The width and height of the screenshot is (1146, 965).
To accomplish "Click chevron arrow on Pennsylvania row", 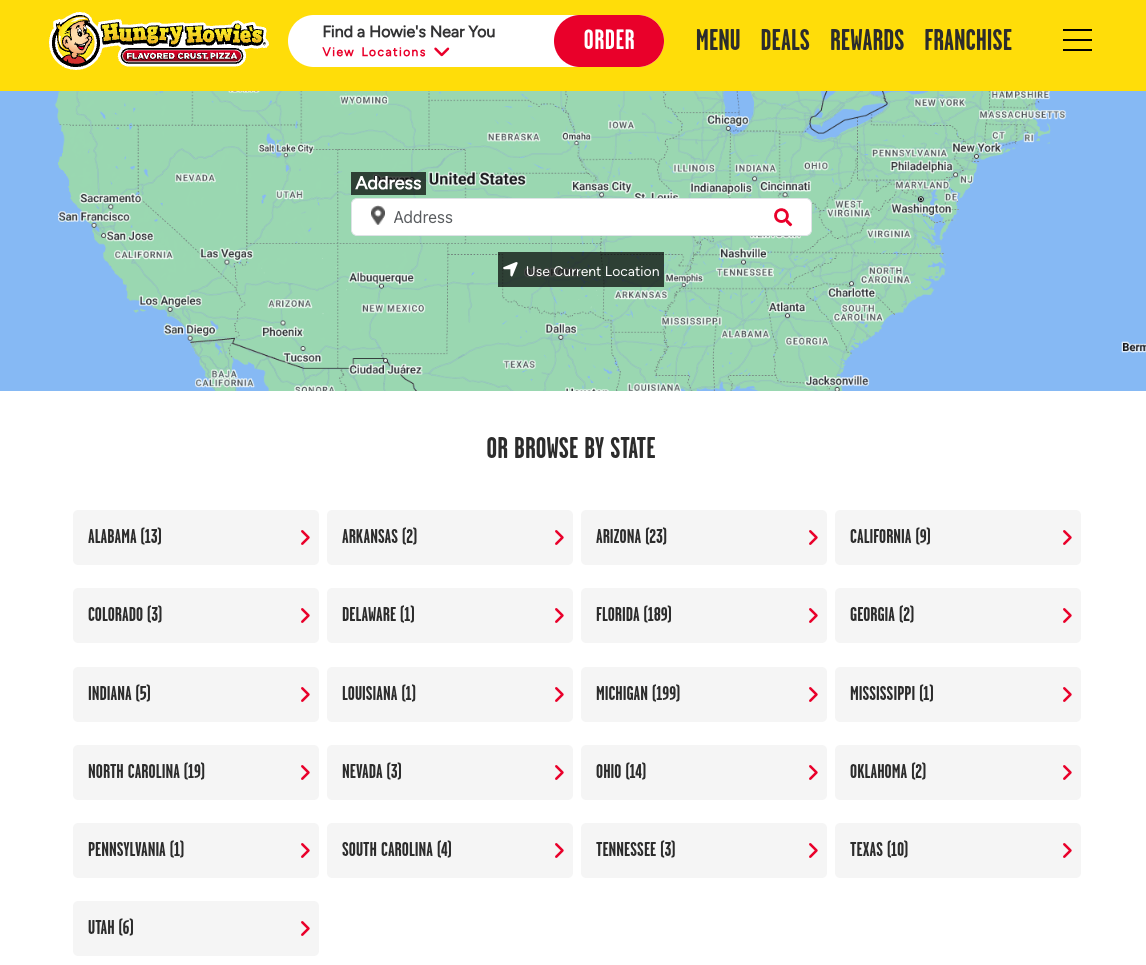I will click(x=305, y=851).
